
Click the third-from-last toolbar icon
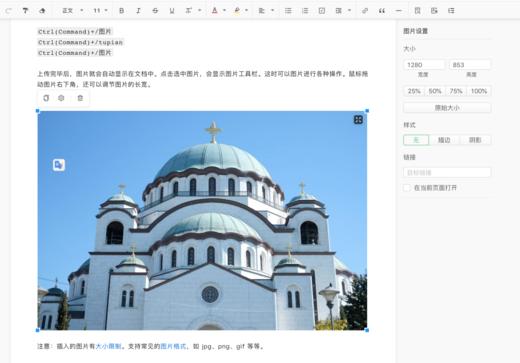(x=417, y=11)
